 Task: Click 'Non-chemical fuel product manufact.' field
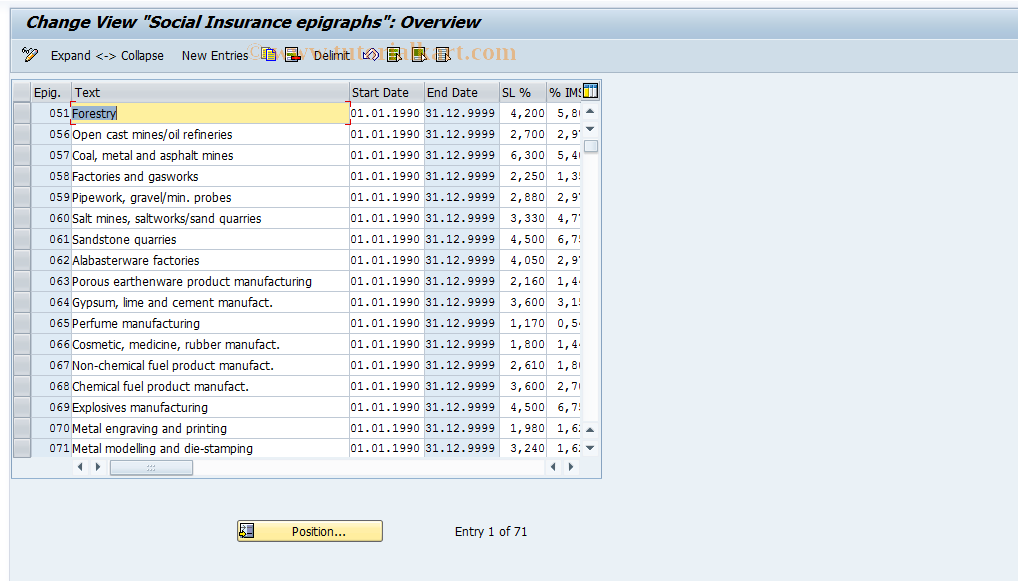[210, 365]
